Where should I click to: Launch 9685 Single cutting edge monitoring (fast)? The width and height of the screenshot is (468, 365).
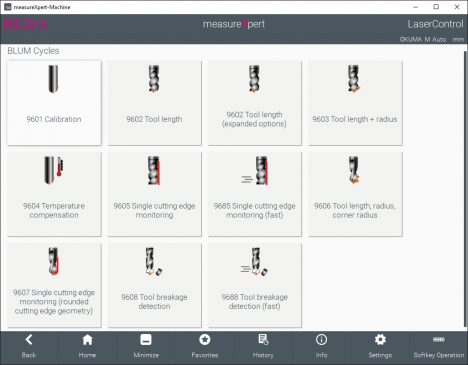(x=255, y=194)
